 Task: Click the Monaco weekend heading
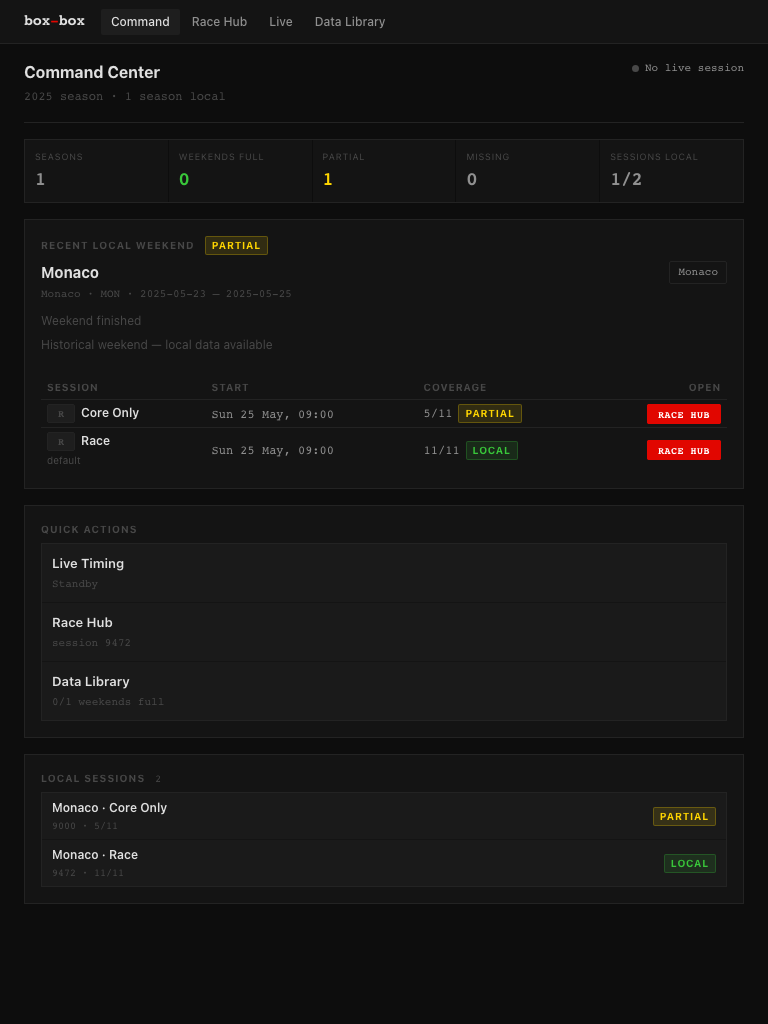coord(70,273)
